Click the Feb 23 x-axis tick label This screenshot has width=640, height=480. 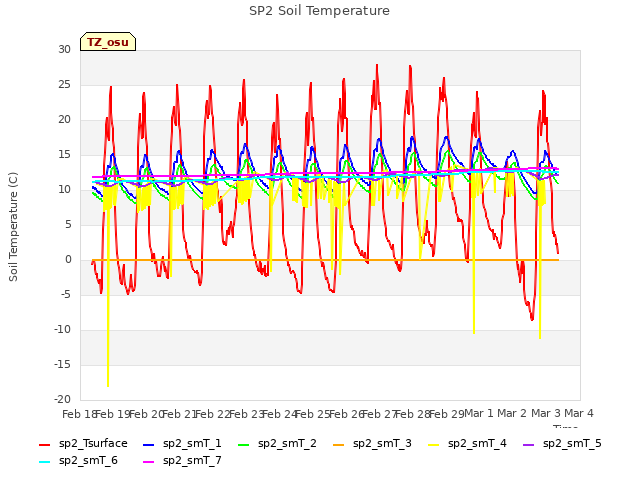click(x=246, y=414)
